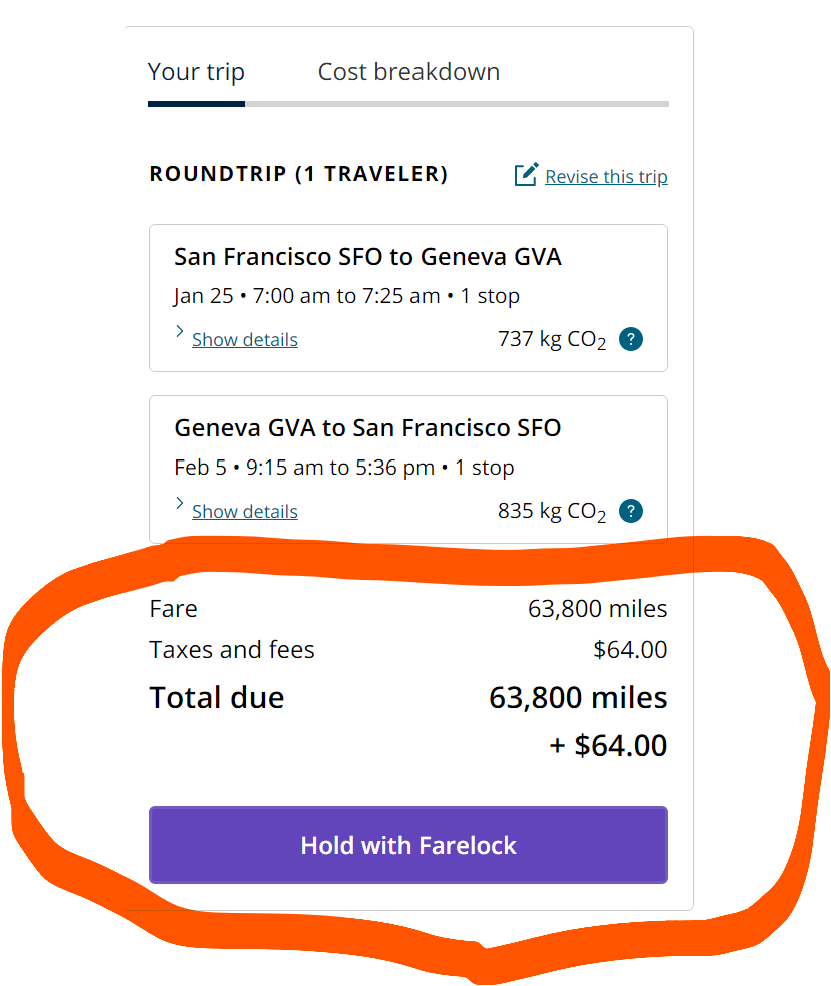Expand chevron for Geneva to San Francisco flight
Image resolution: width=831 pixels, height=986 pixels.
pos(180,502)
